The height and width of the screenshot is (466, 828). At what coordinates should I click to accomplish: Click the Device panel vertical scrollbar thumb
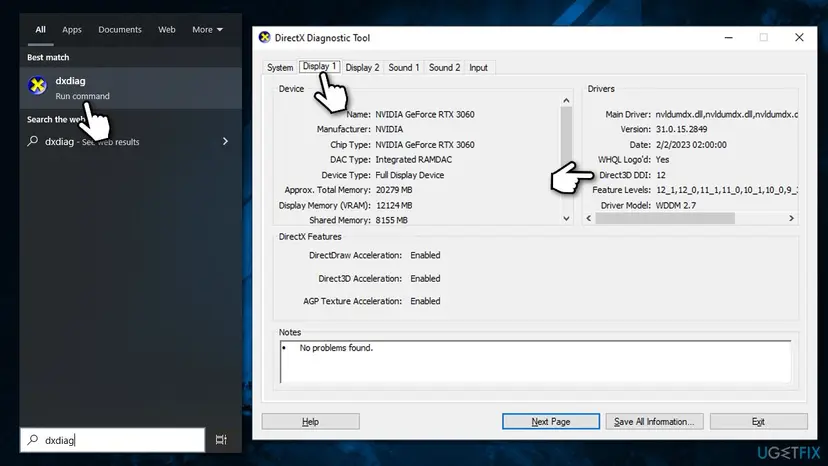[x=566, y=136]
